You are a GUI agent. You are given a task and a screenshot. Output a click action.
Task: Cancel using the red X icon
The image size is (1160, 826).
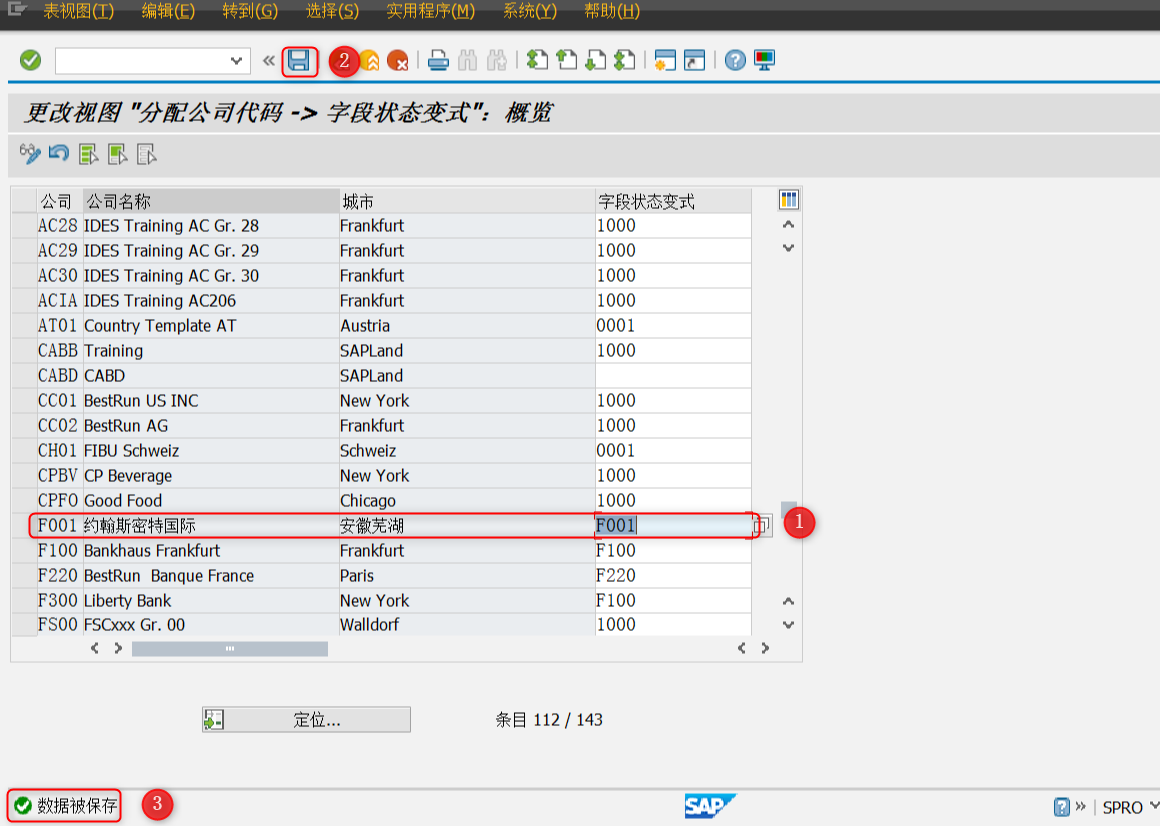pos(398,61)
